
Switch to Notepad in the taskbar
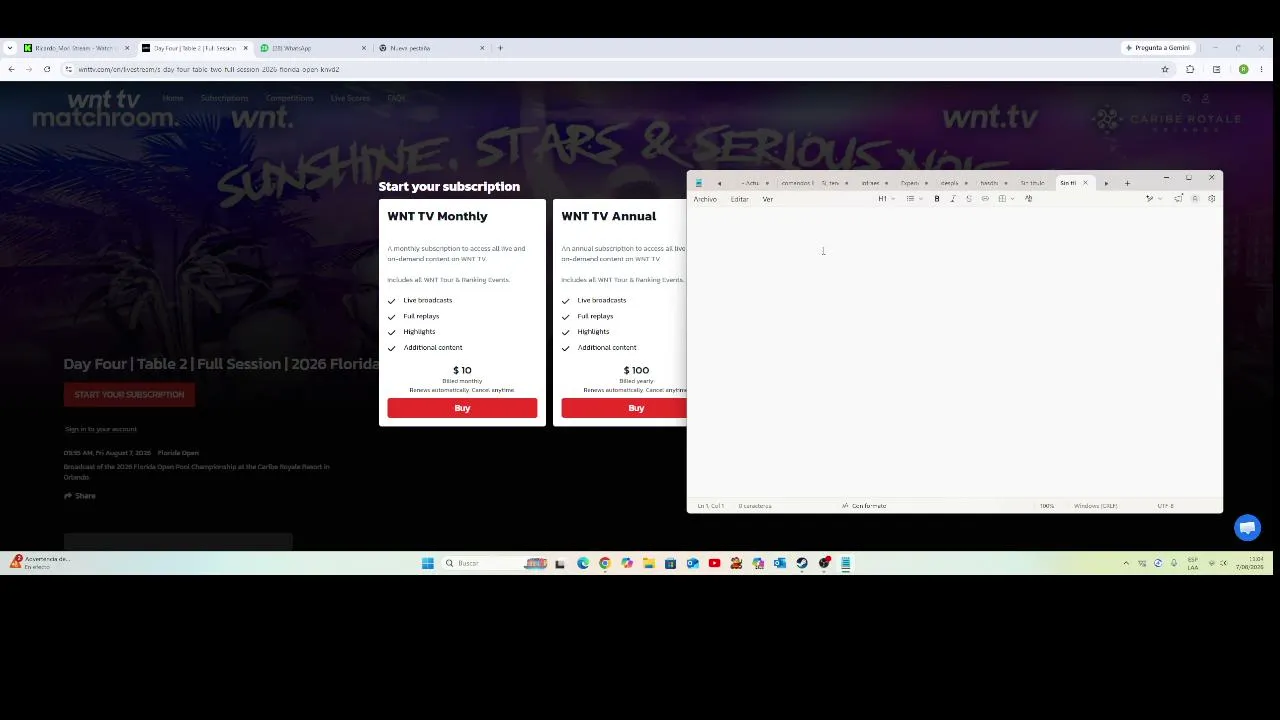click(x=846, y=563)
